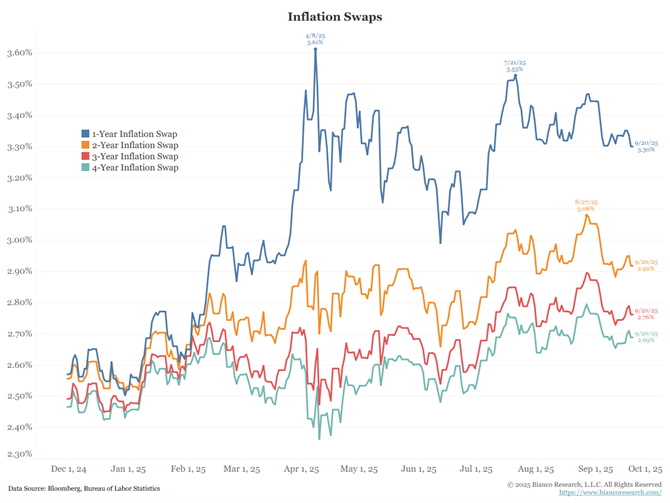Select the 3-Year Inflation Swap legend label
Image resolution: width=670 pixels, height=503 pixels.
coord(135,156)
